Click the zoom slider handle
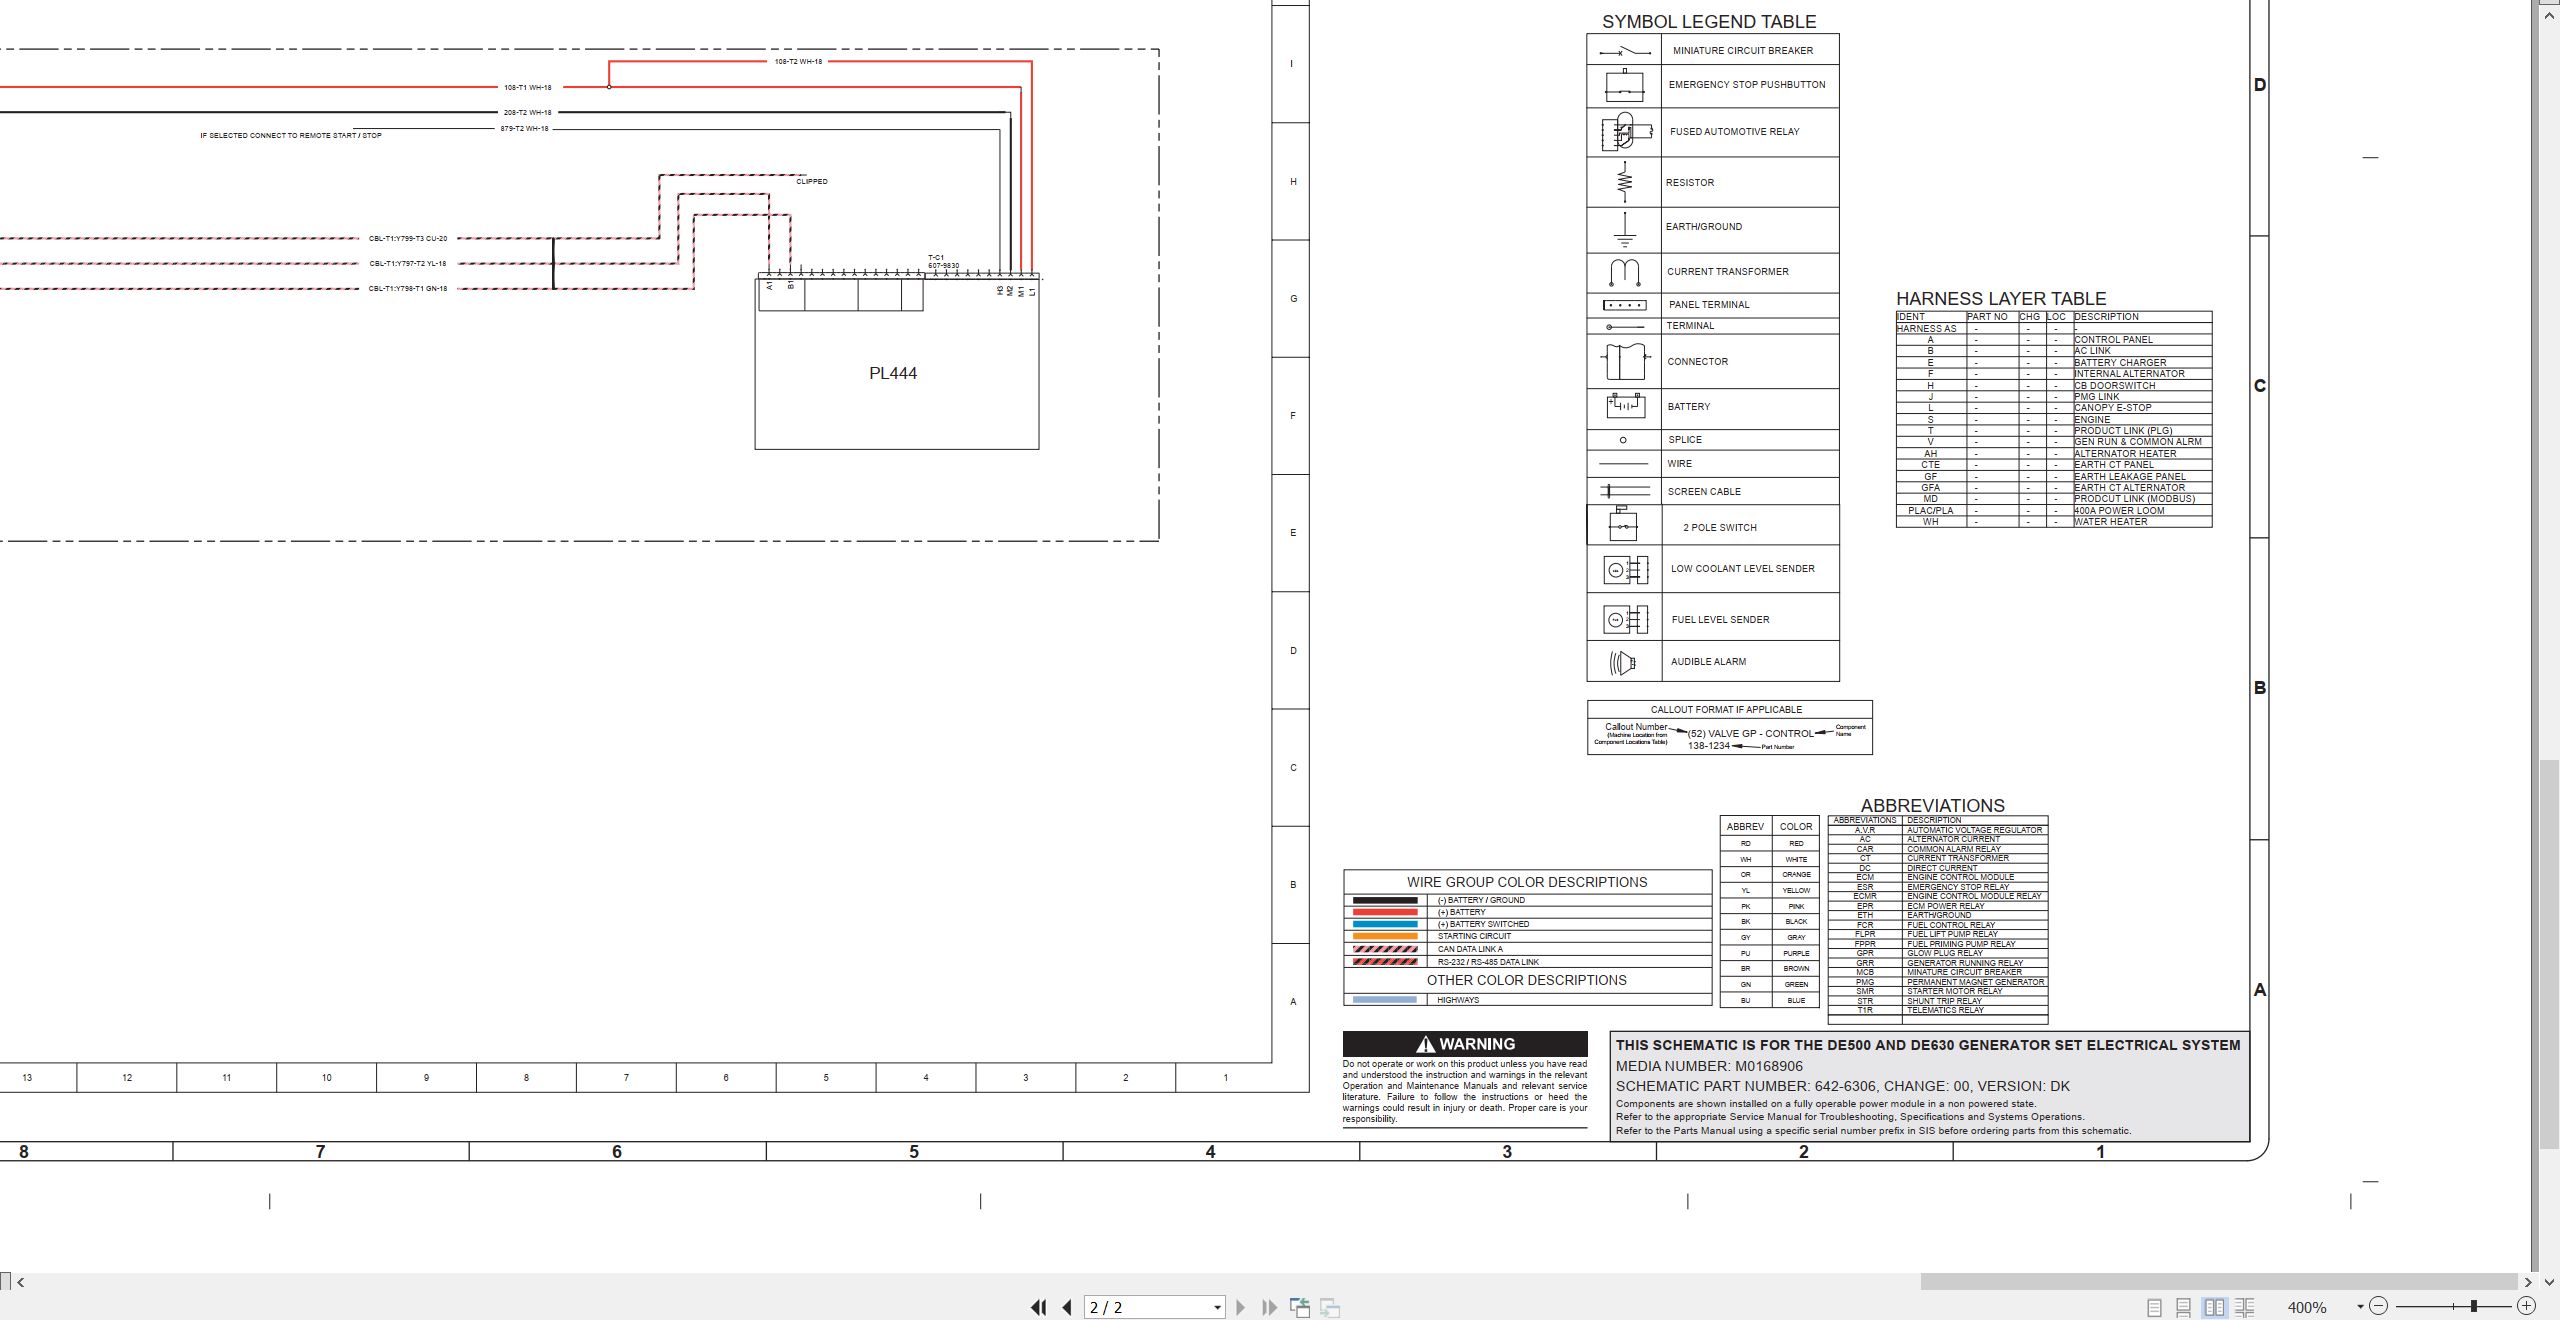2560x1320 pixels. coord(2474,1306)
